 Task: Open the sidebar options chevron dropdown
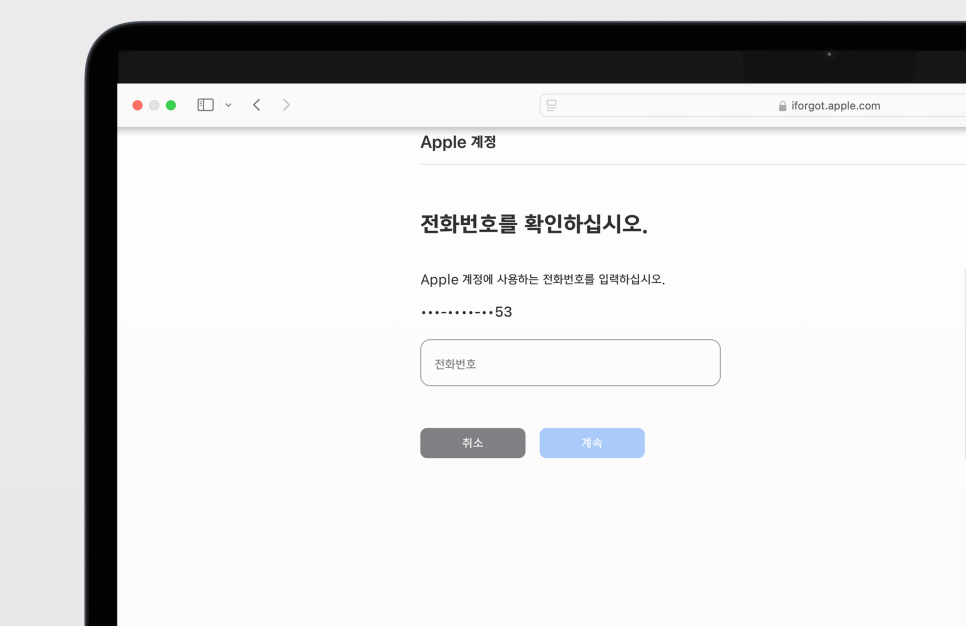(x=229, y=105)
